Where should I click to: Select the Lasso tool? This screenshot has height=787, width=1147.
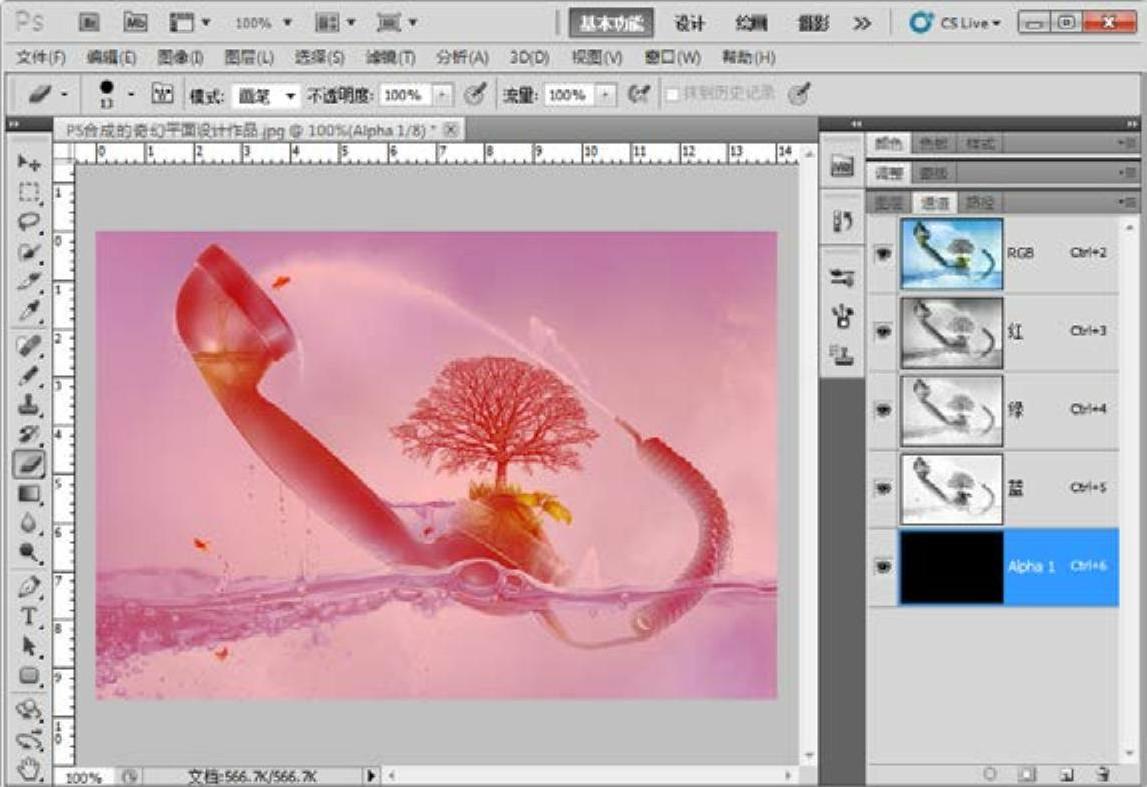point(29,222)
